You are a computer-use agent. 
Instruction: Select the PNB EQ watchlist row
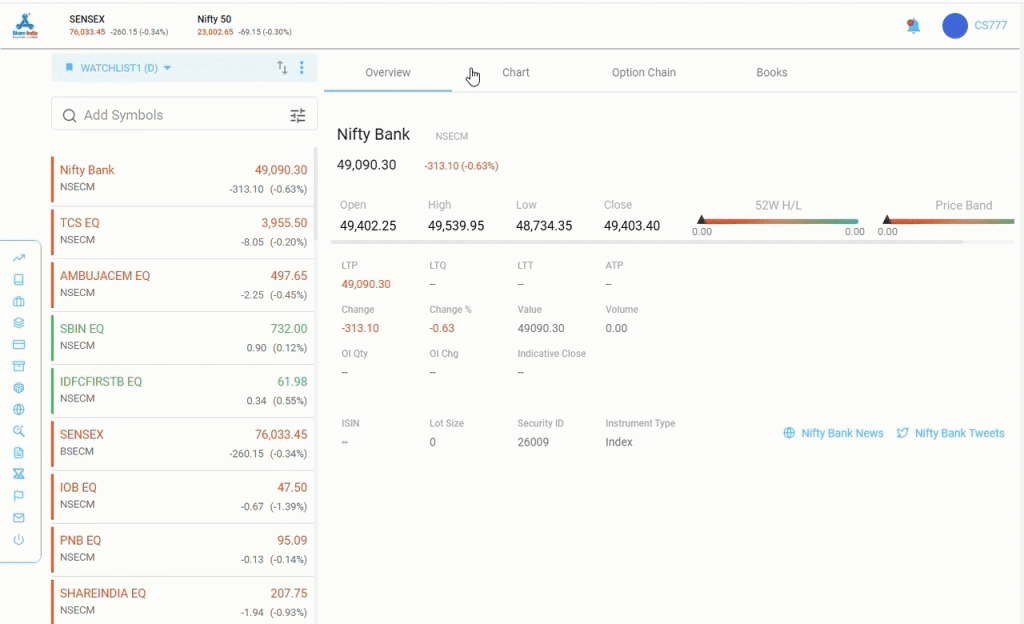coord(183,549)
